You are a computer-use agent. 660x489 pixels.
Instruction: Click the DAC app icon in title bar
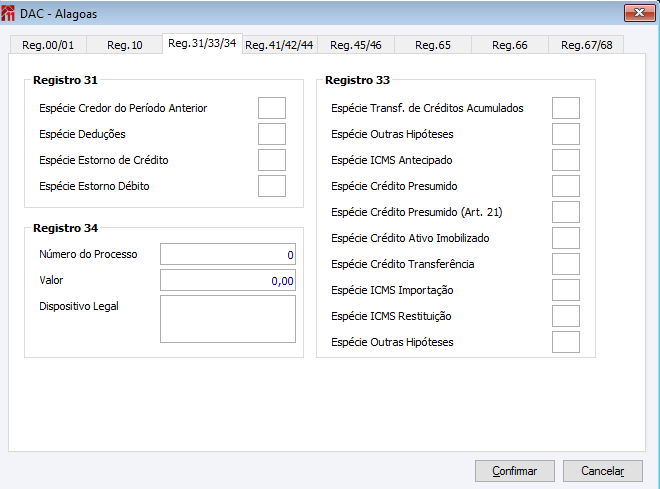pyautogui.click(x=9, y=13)
